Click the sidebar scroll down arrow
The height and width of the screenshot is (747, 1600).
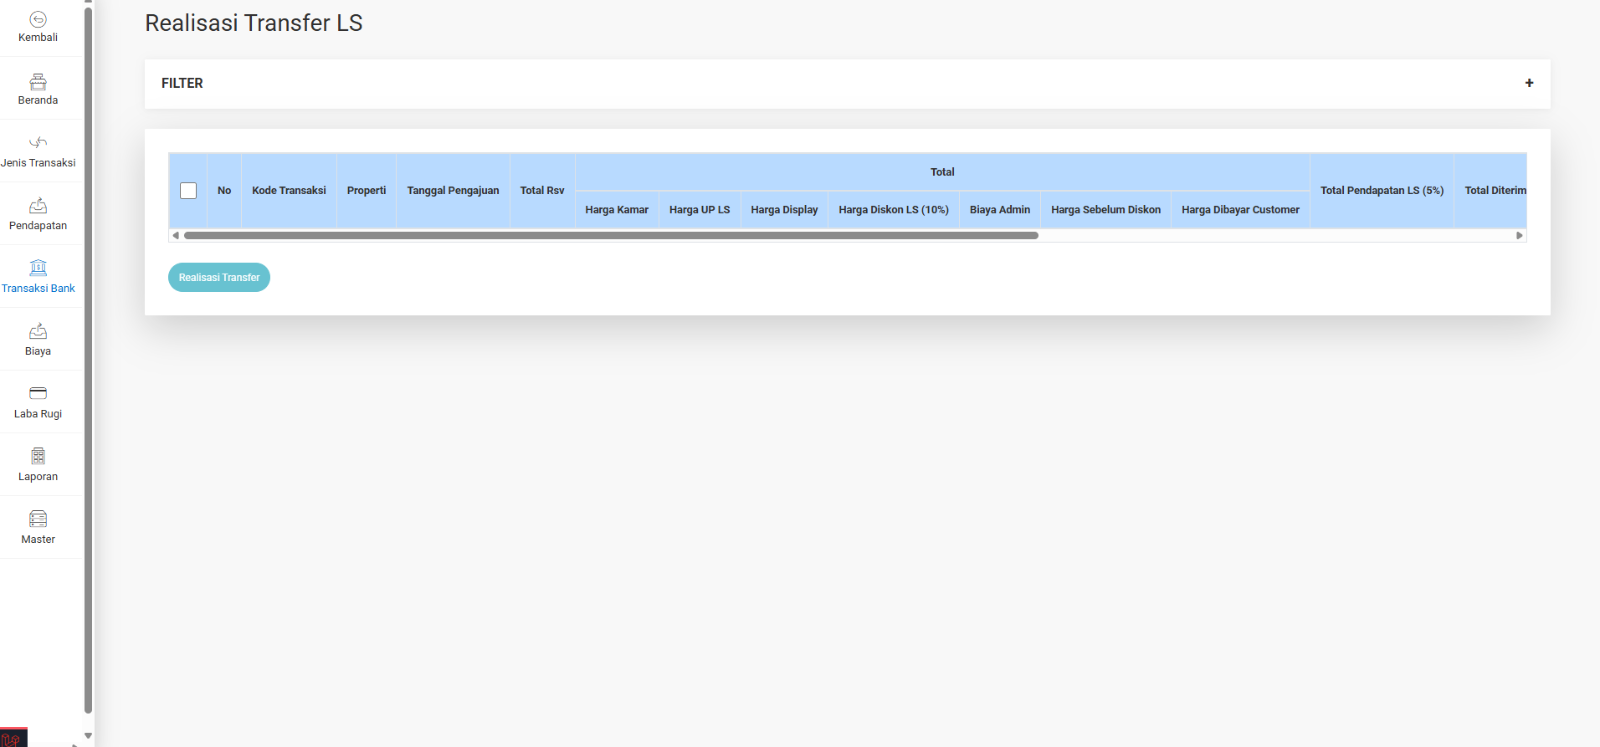[88, 736]
